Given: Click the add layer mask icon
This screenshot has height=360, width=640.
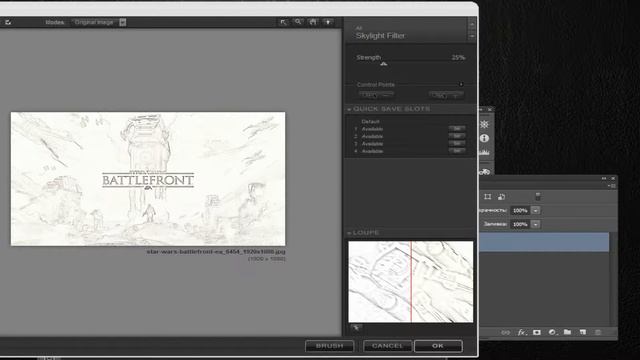Looking at the screenshot, I should click(537, 333).
